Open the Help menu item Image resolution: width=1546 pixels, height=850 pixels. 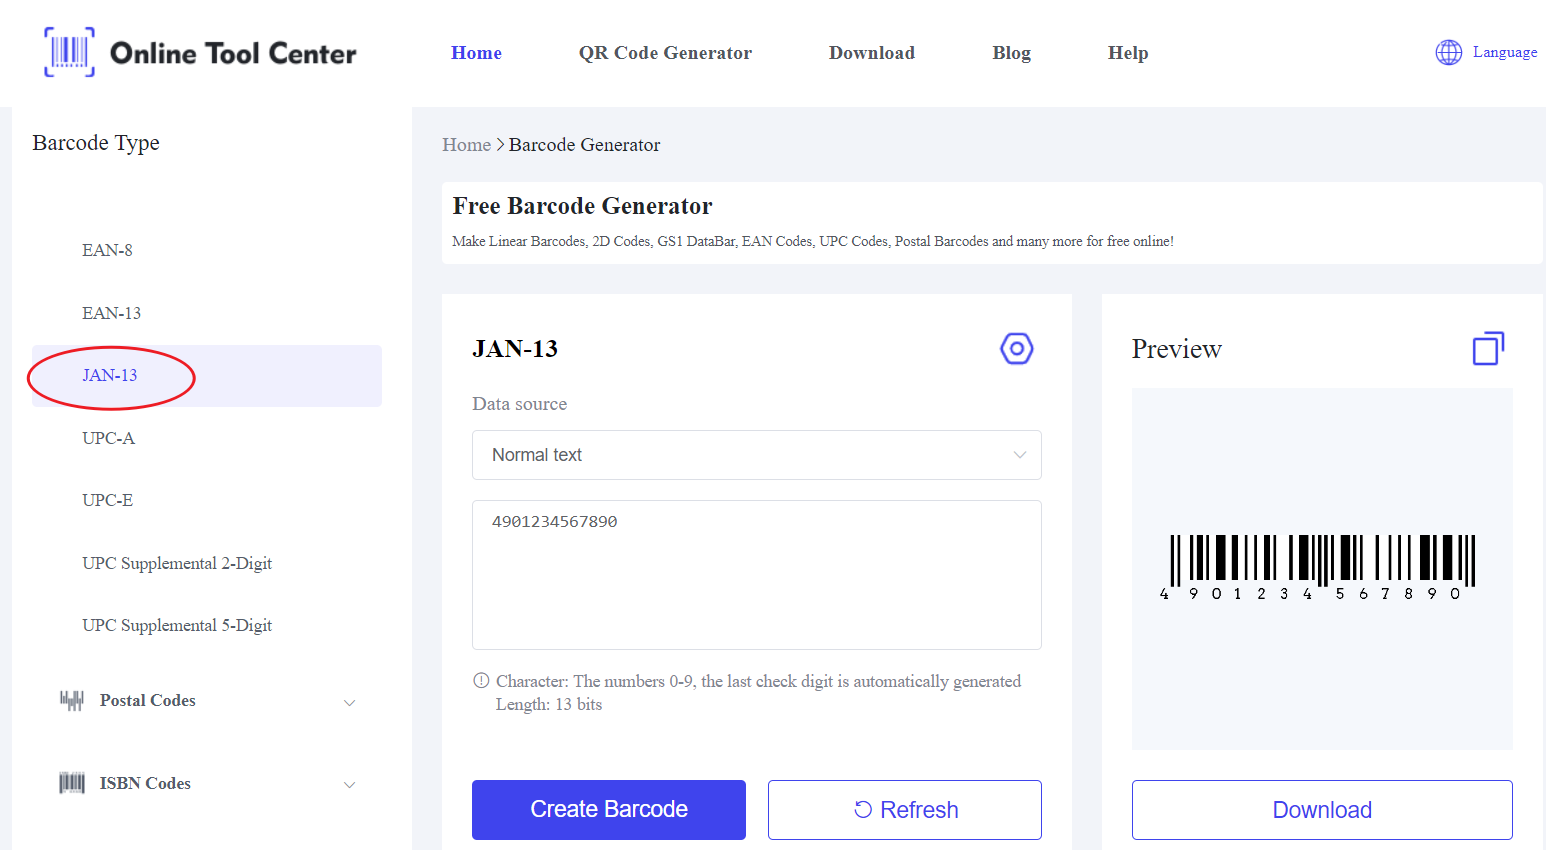tap(1128, 53)
